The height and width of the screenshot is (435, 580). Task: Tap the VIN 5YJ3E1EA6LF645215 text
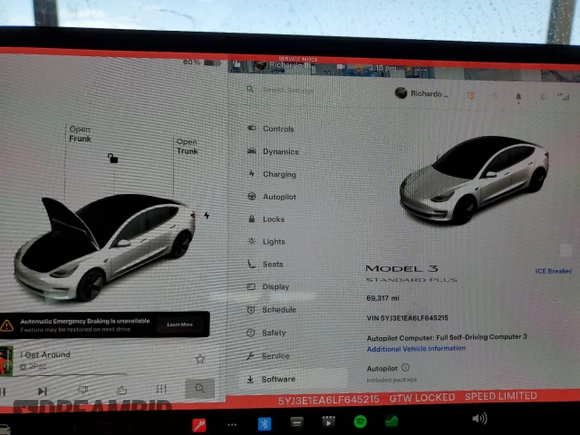point(407,318)
